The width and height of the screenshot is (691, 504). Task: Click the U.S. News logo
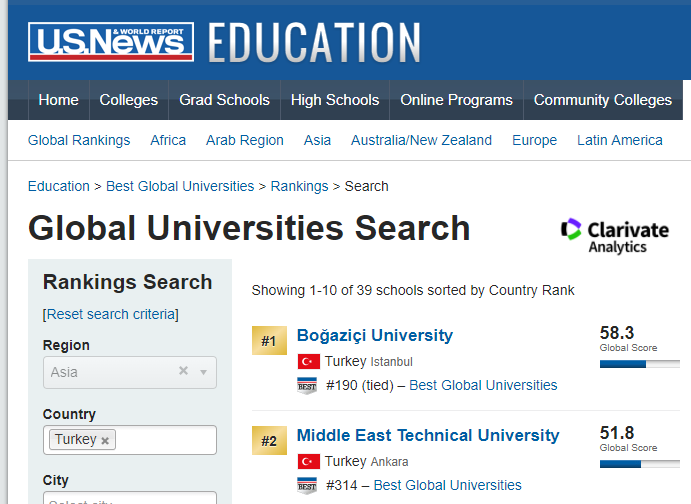[111, 42]
